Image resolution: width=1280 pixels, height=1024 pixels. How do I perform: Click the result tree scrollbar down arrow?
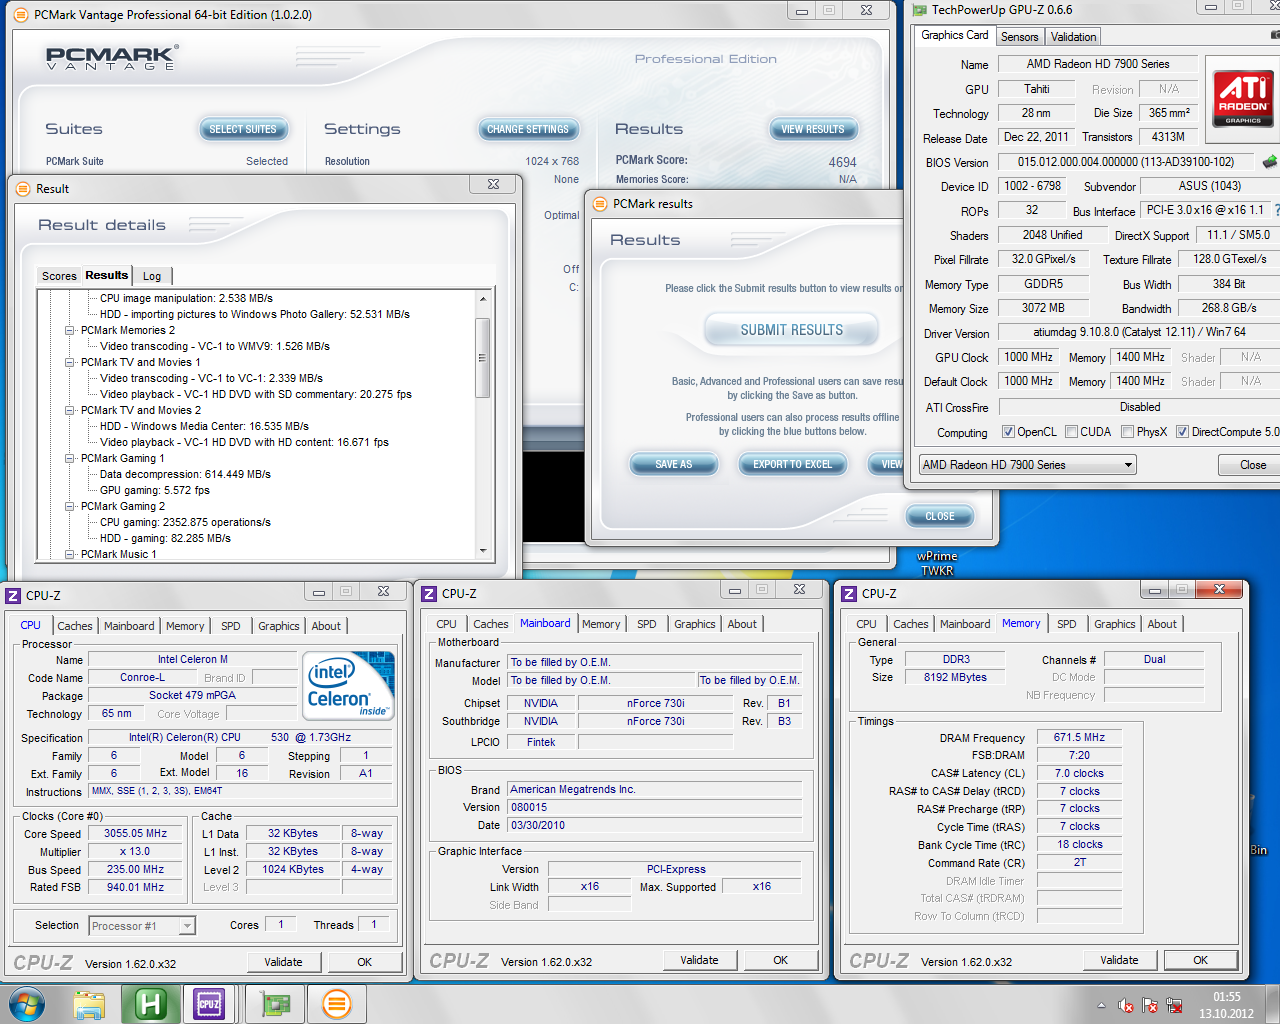click(483, 551)
